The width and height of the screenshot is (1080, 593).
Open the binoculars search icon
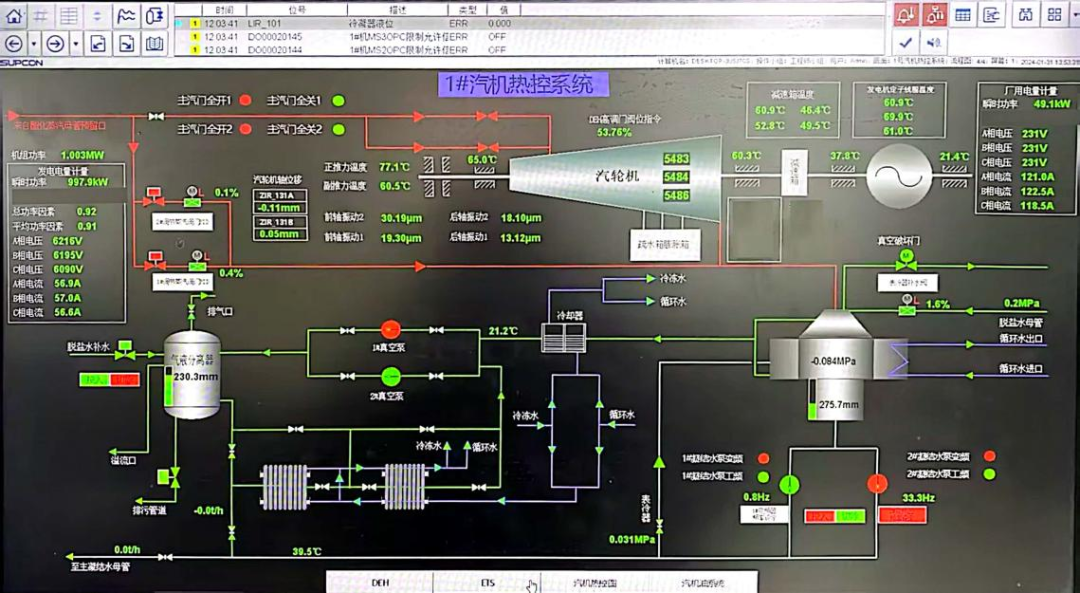pos(1026,15)
